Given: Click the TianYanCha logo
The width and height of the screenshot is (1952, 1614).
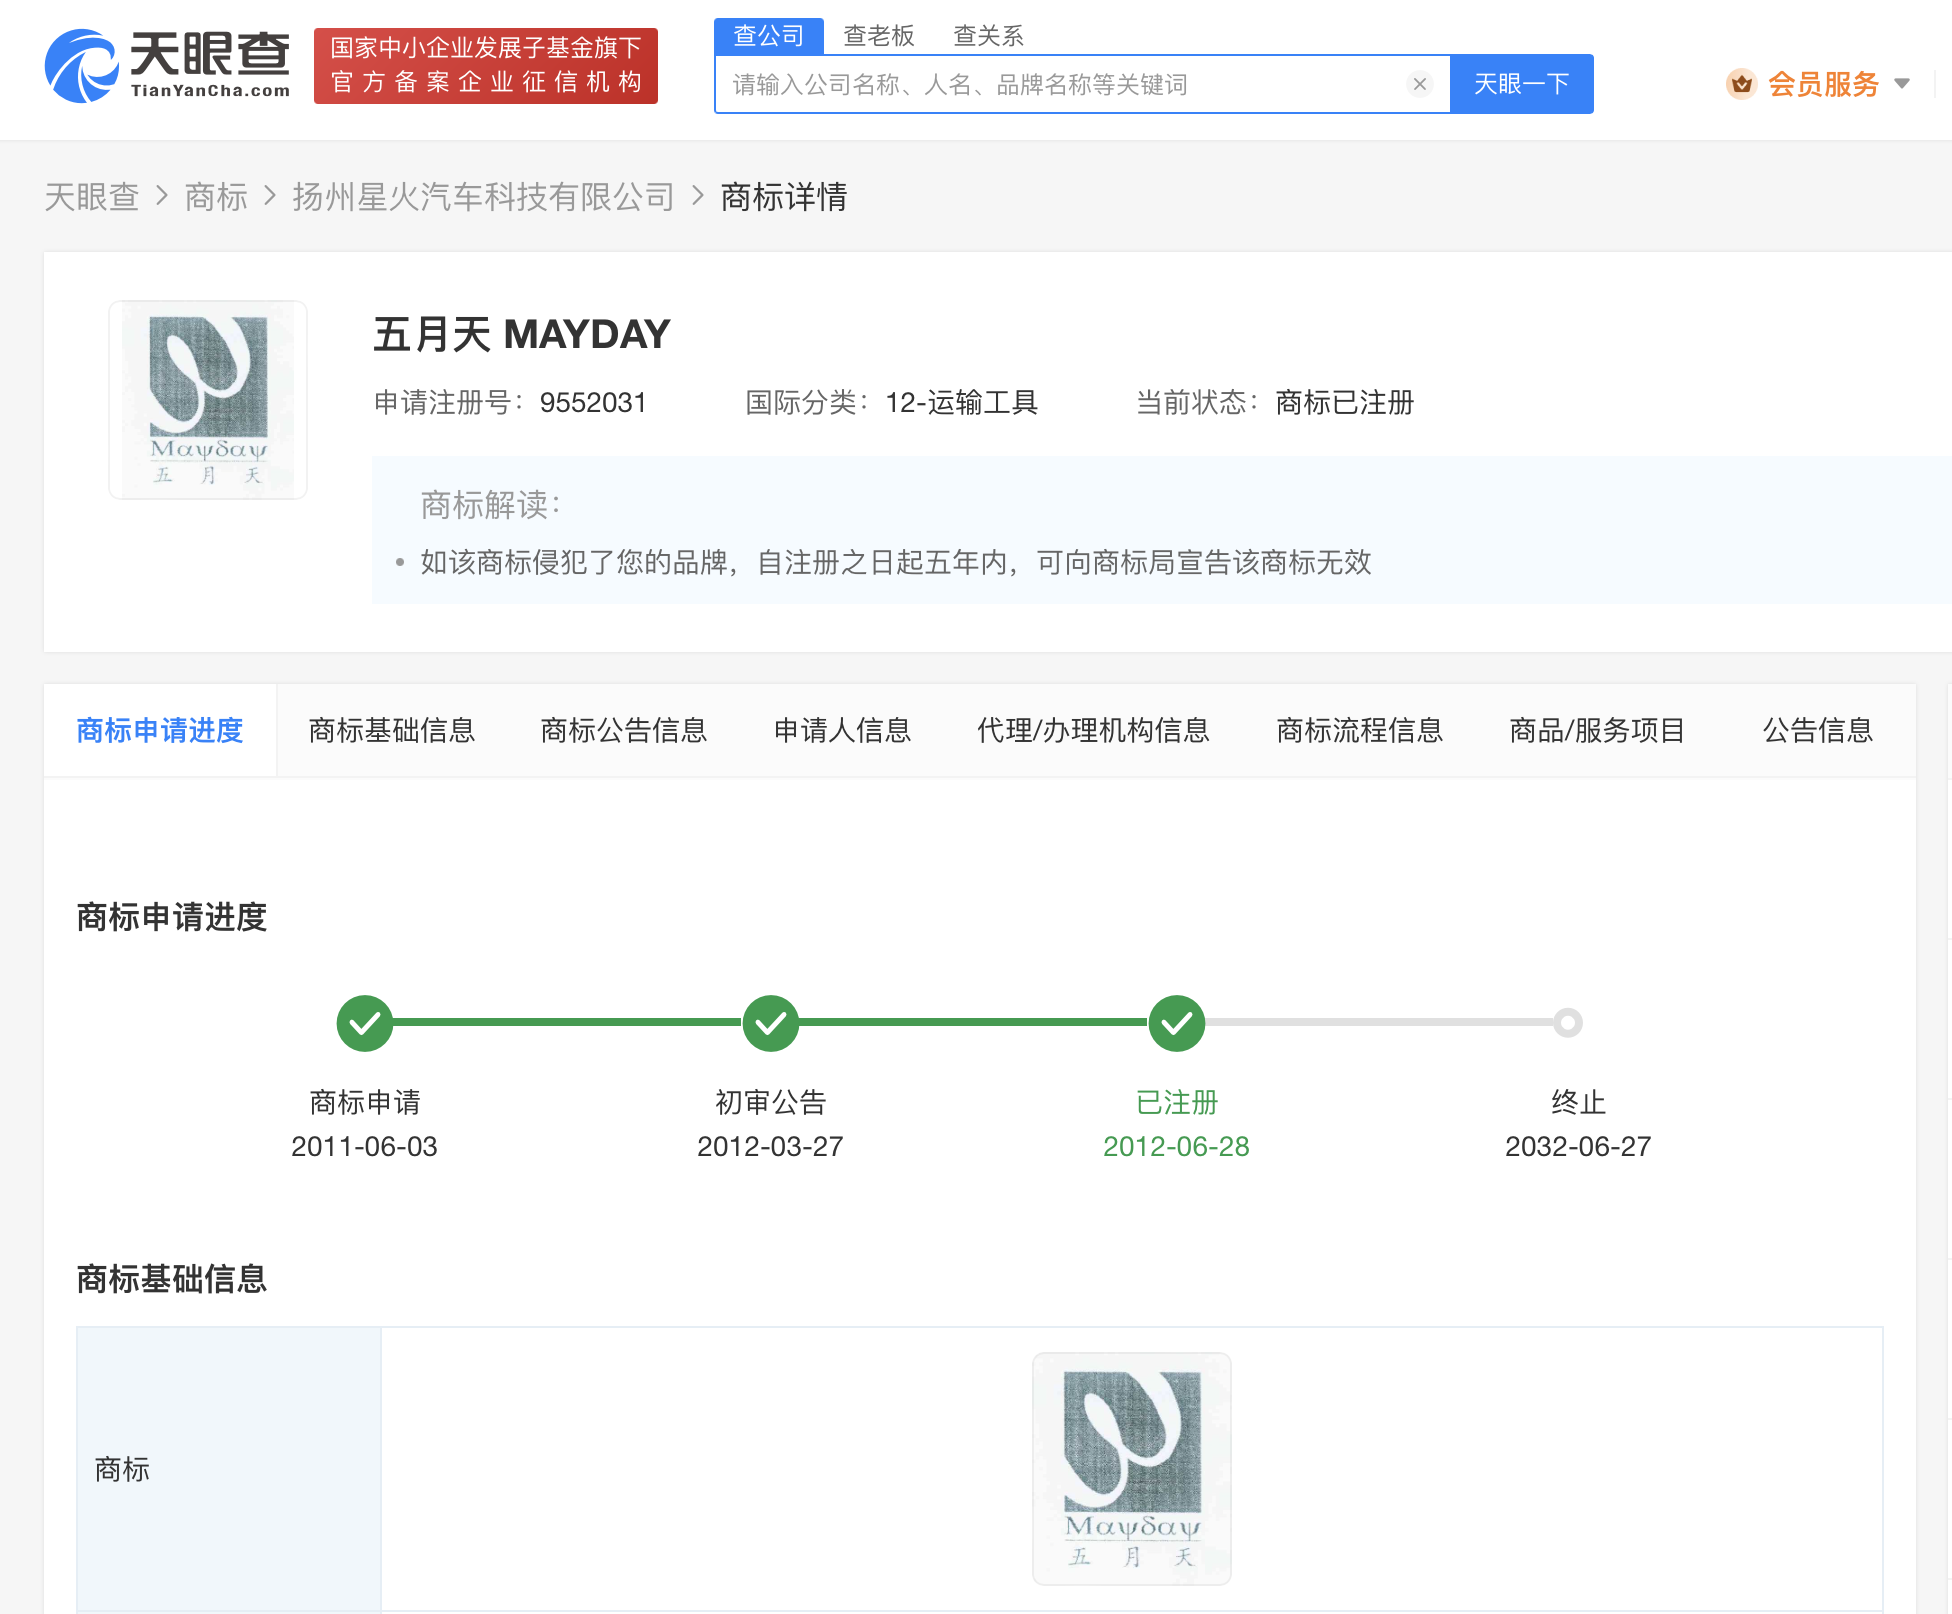Looking at the screenshot, I should click(167, 66).
